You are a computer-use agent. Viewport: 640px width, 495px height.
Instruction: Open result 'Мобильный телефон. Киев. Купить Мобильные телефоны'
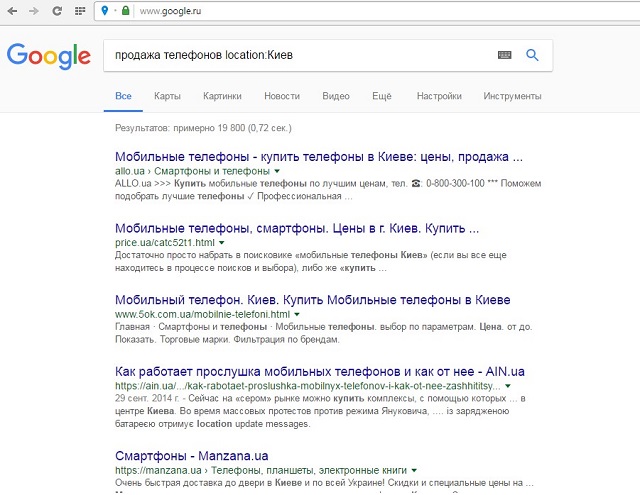(x=313, y=300)
